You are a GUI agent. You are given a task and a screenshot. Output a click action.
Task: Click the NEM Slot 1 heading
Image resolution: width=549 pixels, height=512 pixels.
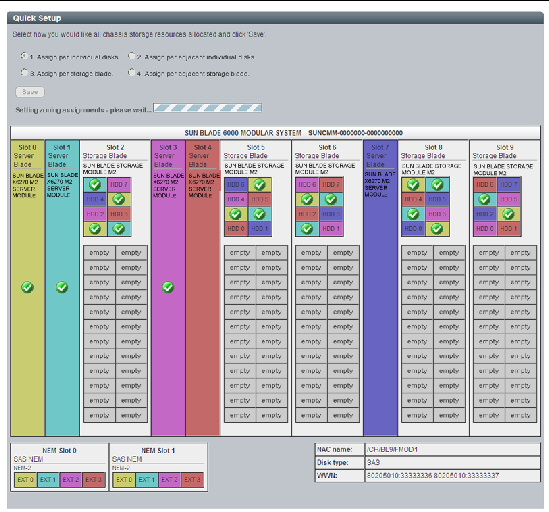(x=158, y=451)
